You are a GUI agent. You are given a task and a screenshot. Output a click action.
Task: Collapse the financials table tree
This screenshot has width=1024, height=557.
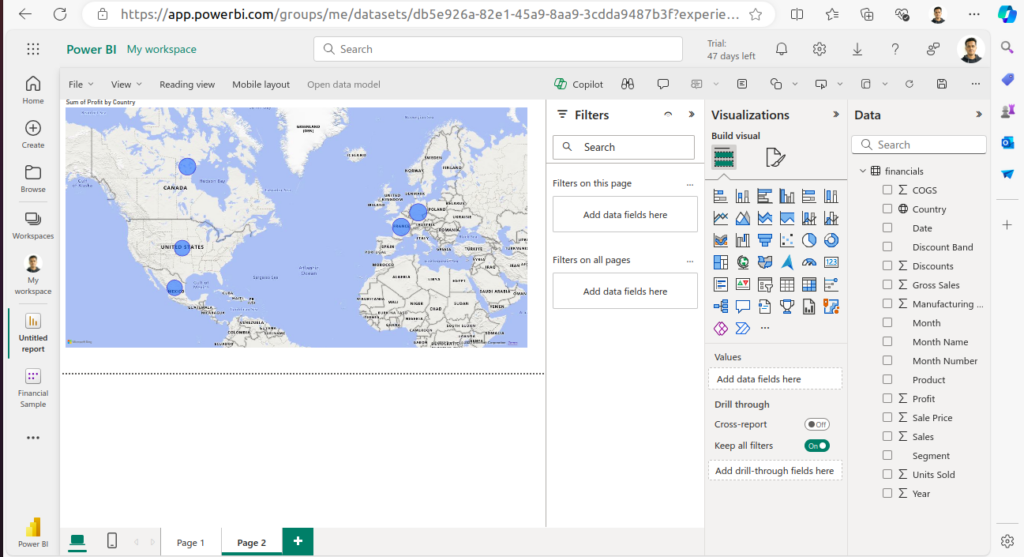point(862,171)
